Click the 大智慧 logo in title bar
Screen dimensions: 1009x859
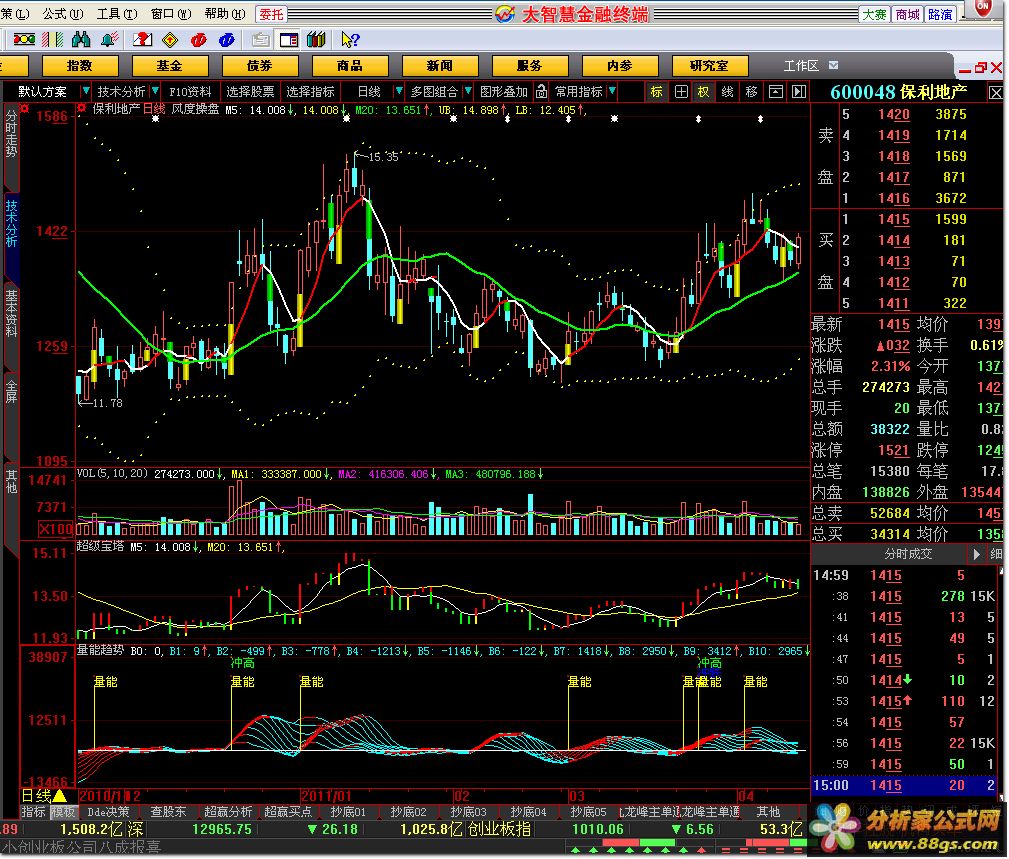coord(504,14)
